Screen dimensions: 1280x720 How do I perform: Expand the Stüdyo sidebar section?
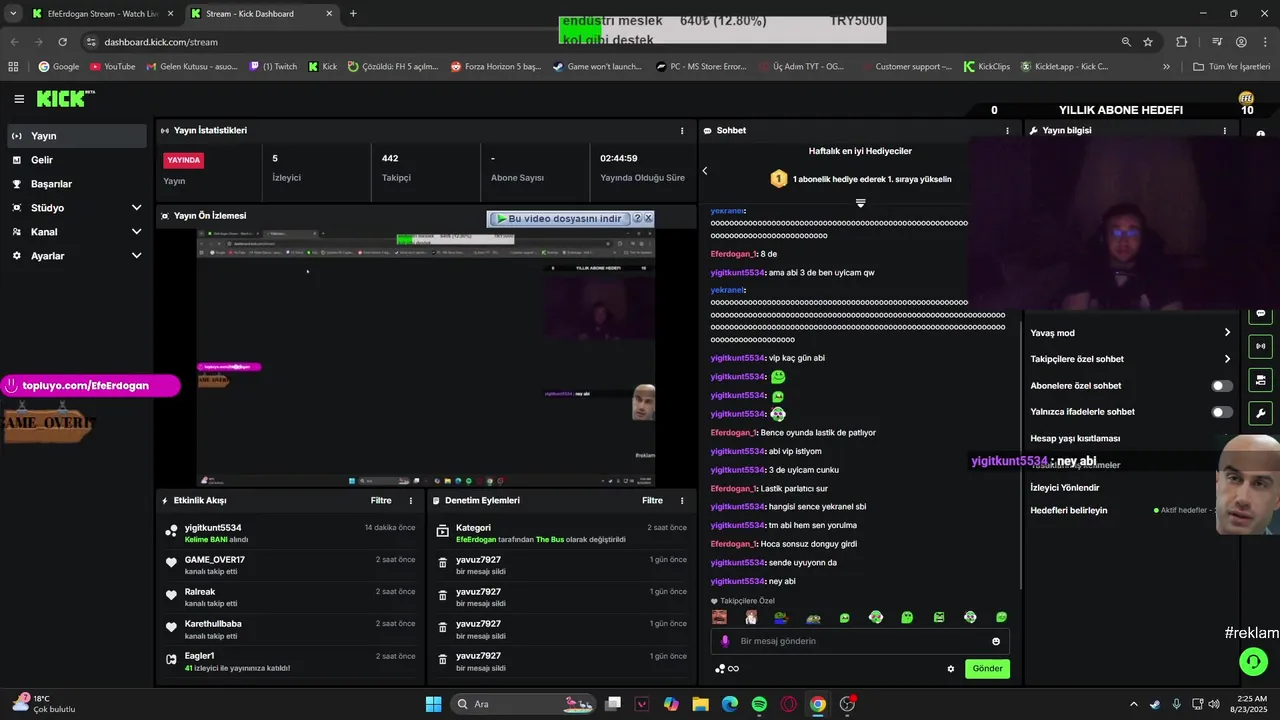(x=78, y=208)
